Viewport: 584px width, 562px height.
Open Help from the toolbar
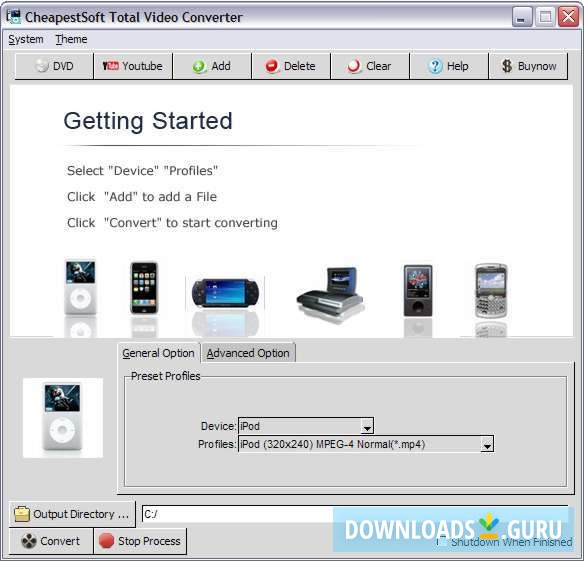tap(449, 66)
